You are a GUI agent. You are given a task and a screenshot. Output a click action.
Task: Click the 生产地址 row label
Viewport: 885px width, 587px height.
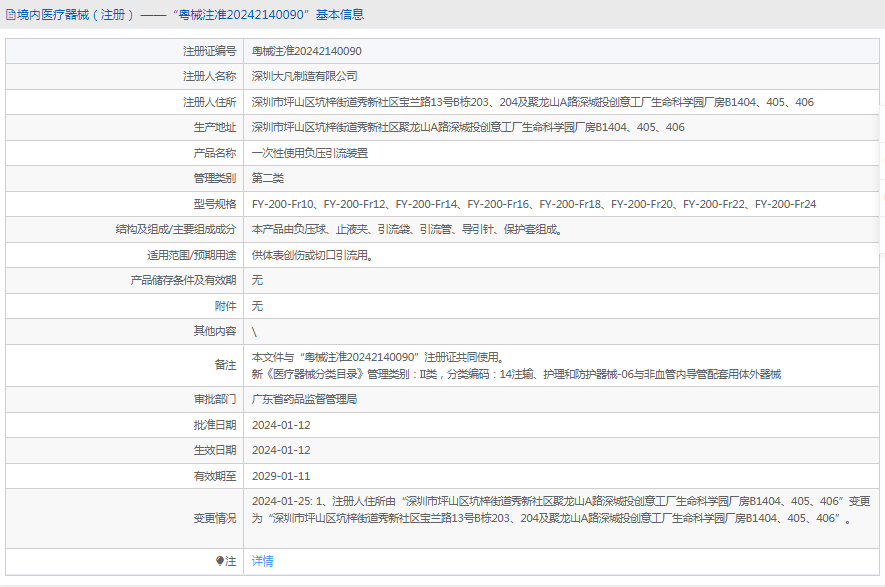pyautogui.click(x=215, y=128)
